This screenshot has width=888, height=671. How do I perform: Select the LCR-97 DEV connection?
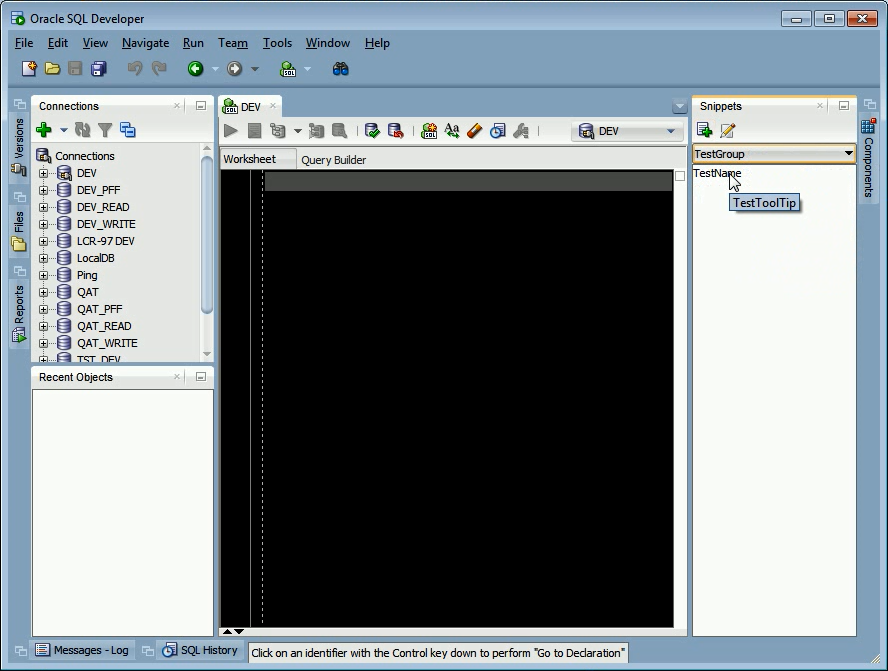tap(105, 241)
